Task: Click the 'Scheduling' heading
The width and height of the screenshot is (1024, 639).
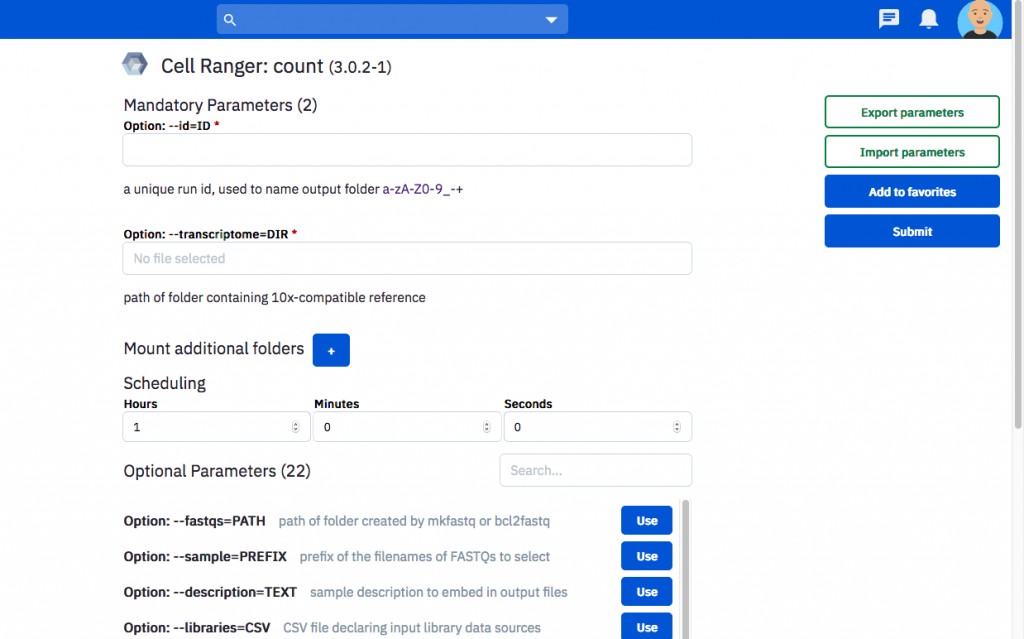Action: tap(165, 384)
